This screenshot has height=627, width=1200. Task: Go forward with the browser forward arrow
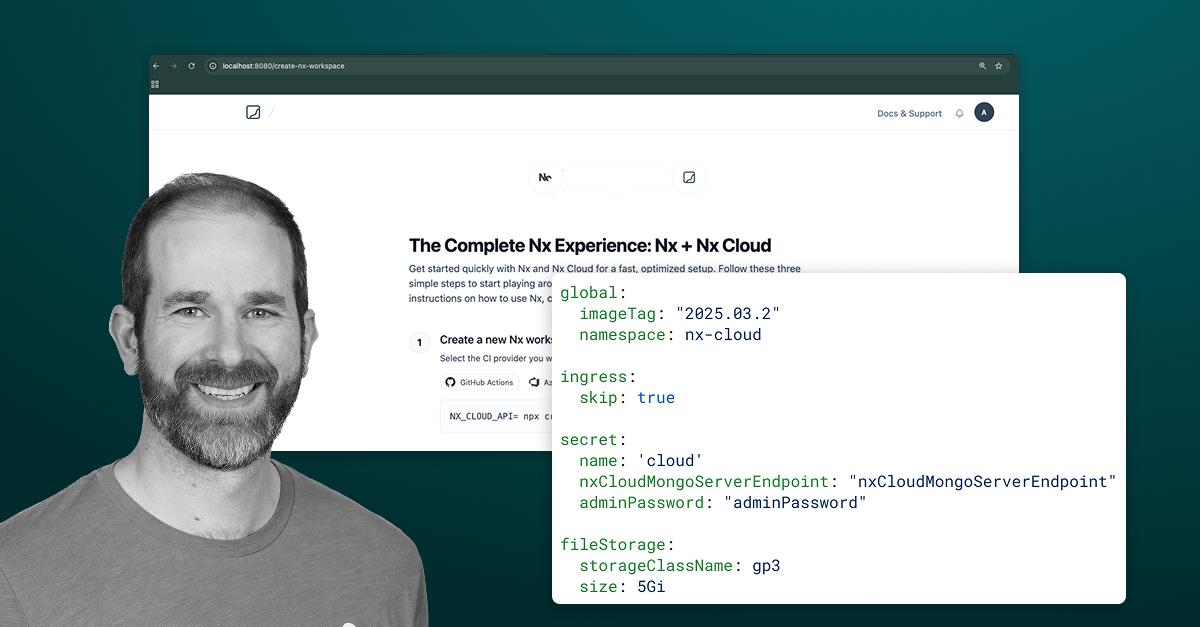coord(172,66)
